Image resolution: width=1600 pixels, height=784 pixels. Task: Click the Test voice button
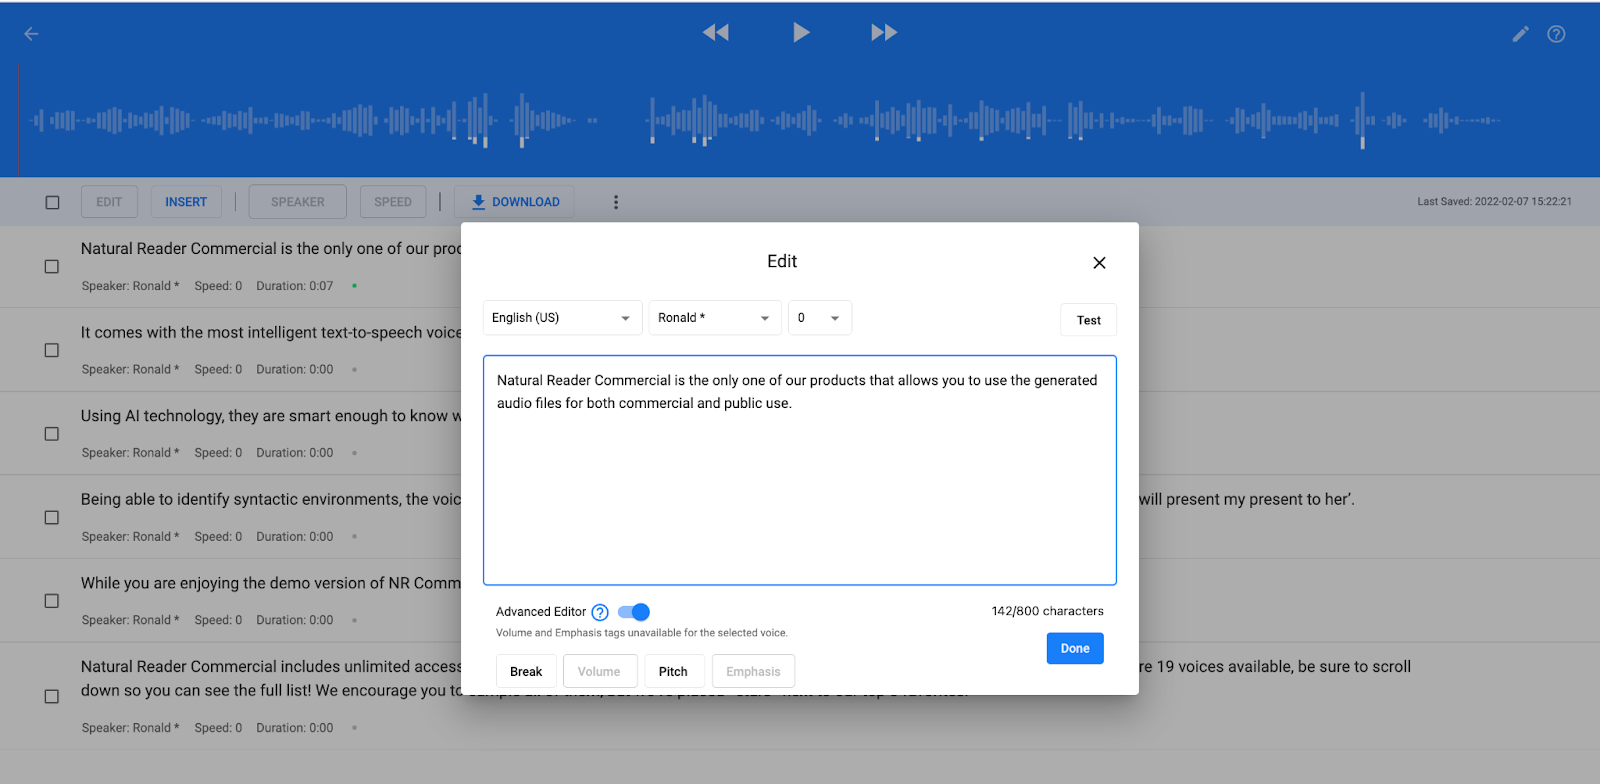[x=1088, y=320]
